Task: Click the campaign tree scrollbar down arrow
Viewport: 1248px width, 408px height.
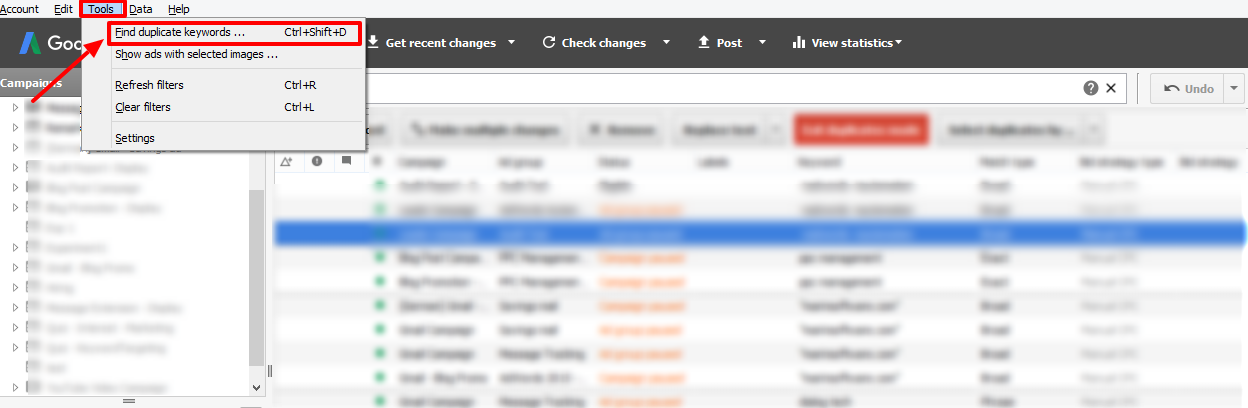Action: coord(256,387)
